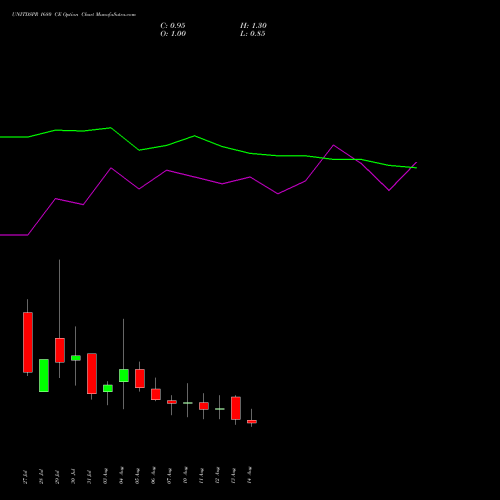Select the red candle for 13 Aug

[x=236, y=408]
